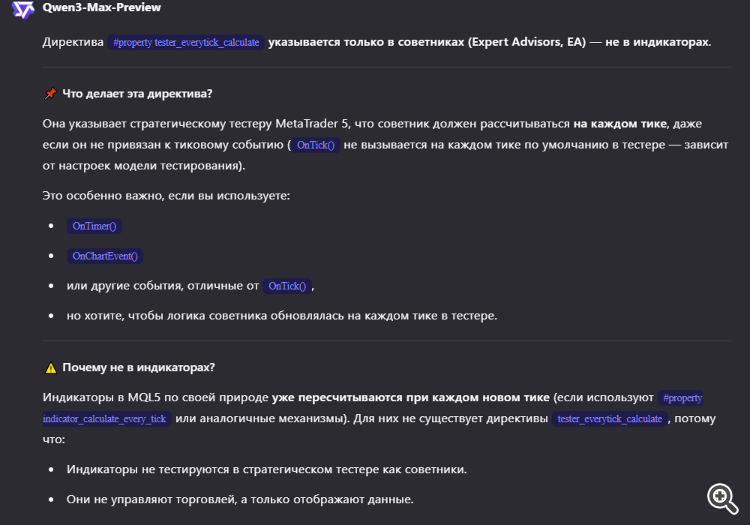Click "tester_everytick_calculate" chip in the last paragraph

pyautogui.click(x=610, y=419)
